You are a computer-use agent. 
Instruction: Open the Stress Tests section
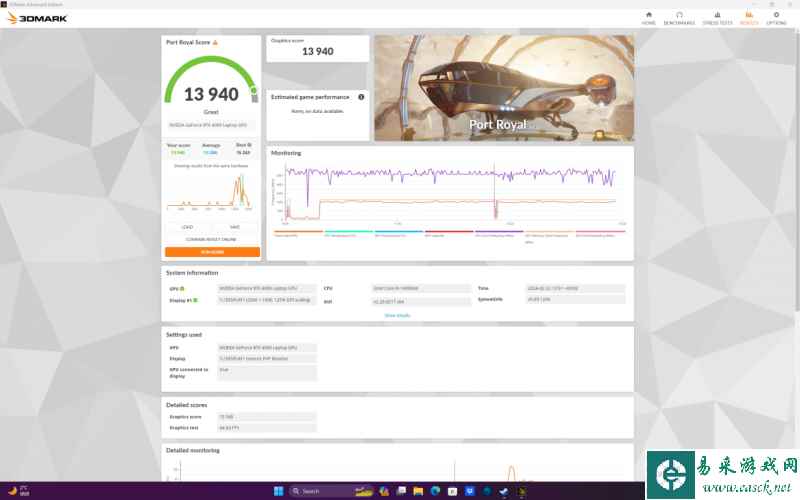pyautogui.click(x=717, y=18)
